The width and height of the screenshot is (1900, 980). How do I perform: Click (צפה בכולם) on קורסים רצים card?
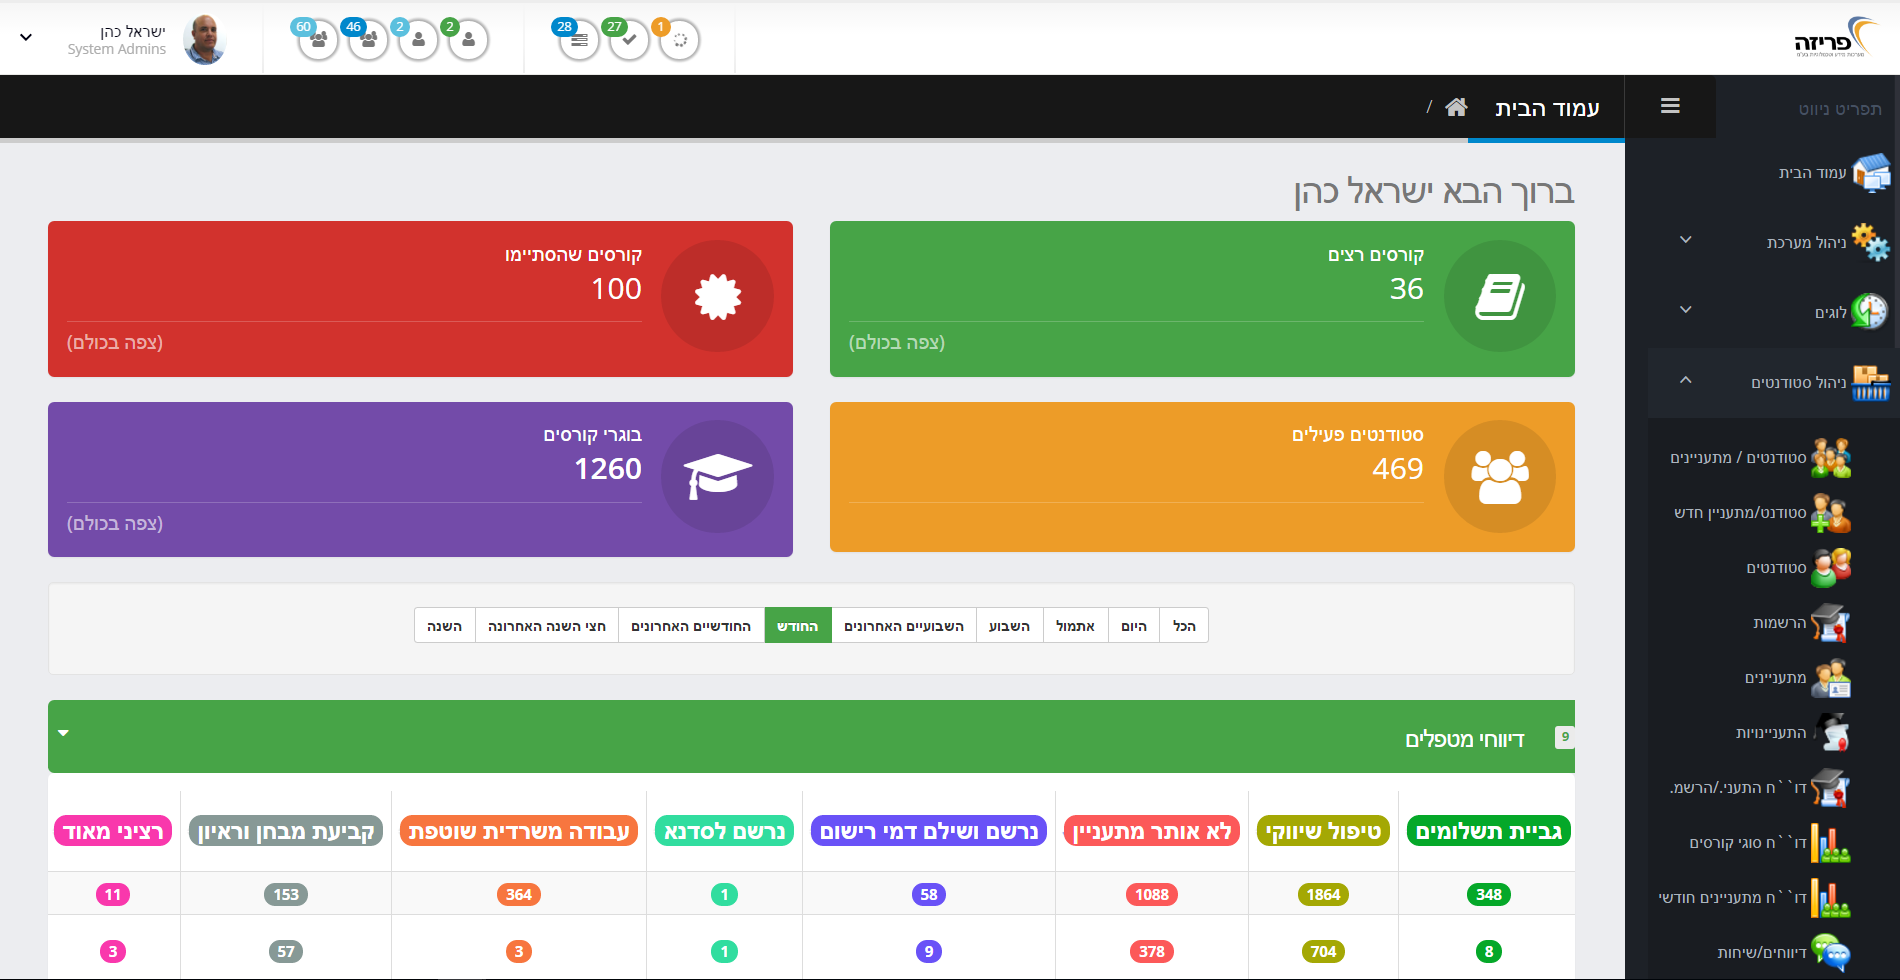pos(897,343)
